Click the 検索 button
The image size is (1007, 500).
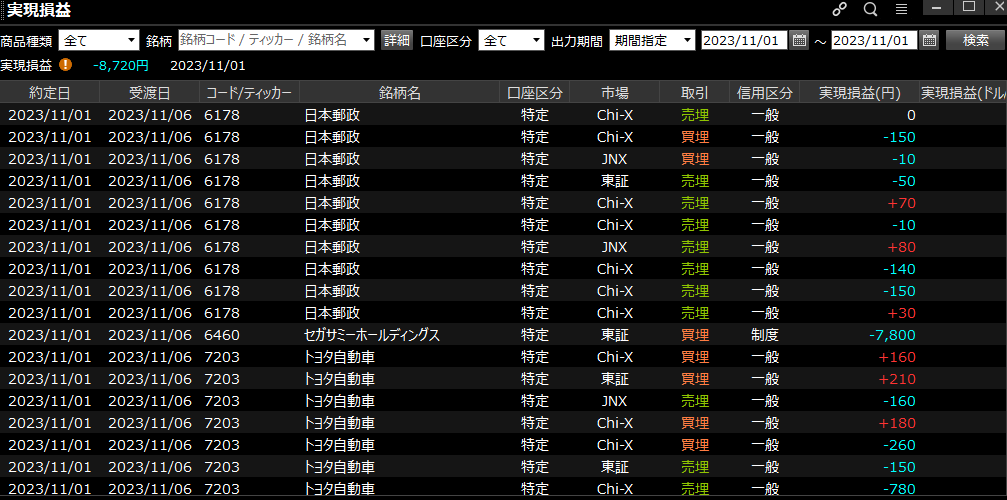point(975,40)
